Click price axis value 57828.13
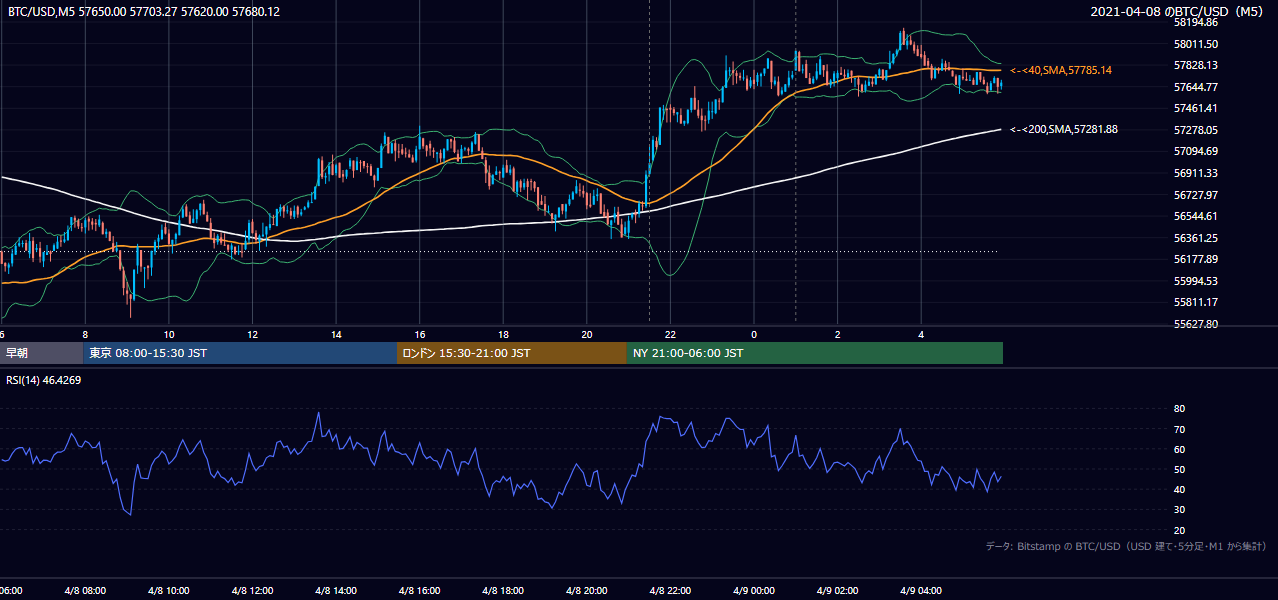The height and width of the screenshot is (600, 1278). pos(1196,65)
